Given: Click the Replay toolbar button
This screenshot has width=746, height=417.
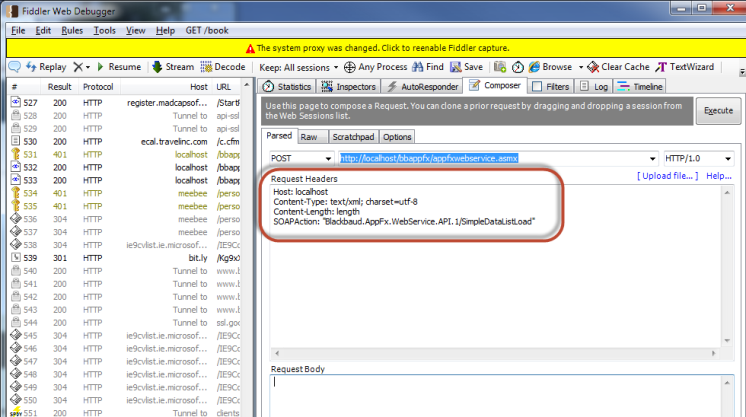Looking at the screenshot, I should (45, 67).
